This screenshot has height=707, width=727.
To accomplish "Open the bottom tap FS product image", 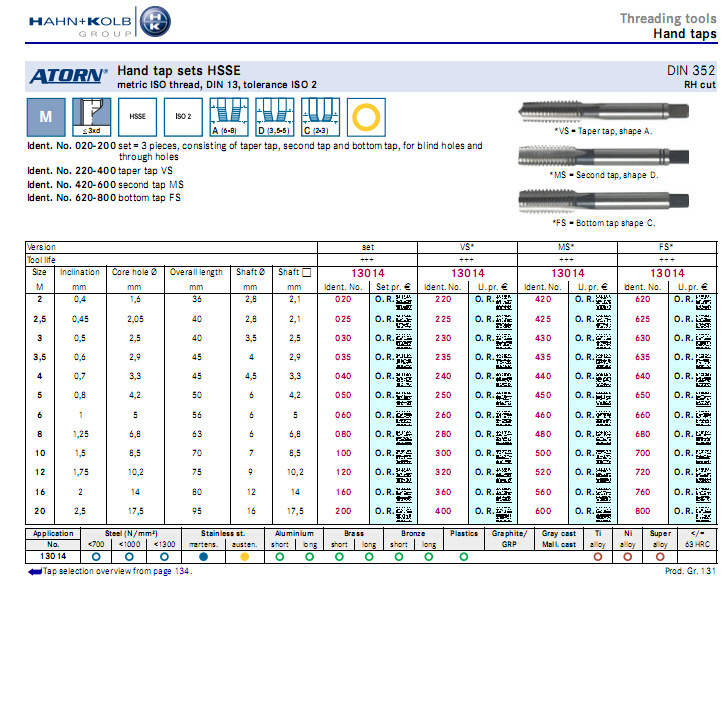I will [x=603, y=201].
